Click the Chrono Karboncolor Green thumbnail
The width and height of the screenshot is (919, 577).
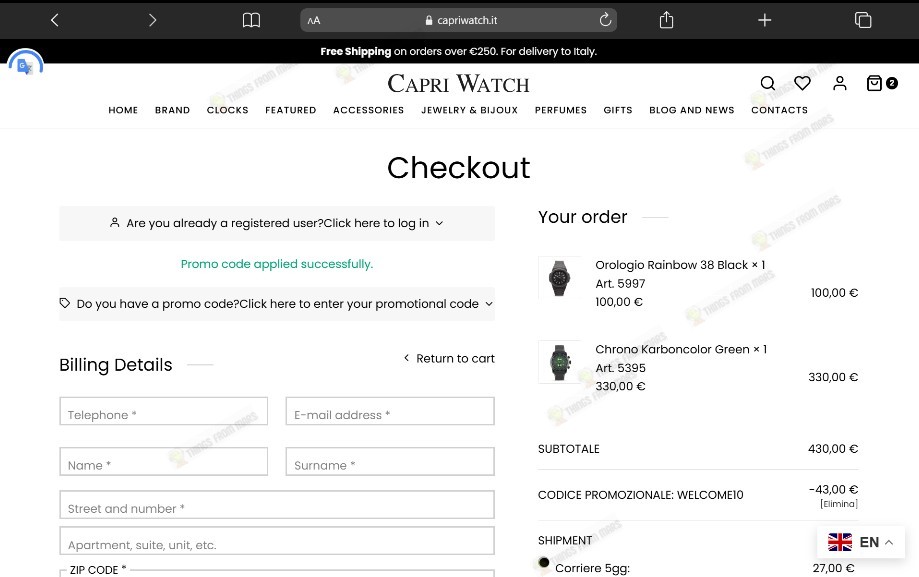click(559, 362)
